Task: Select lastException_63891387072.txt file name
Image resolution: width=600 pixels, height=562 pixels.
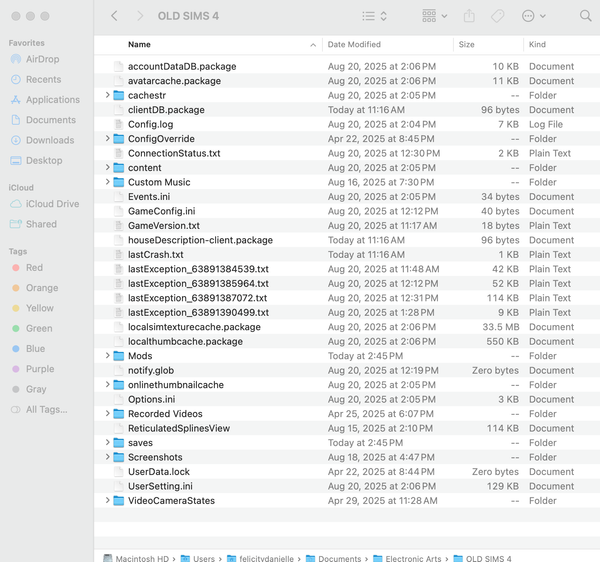Action: (x=197, y=298)
